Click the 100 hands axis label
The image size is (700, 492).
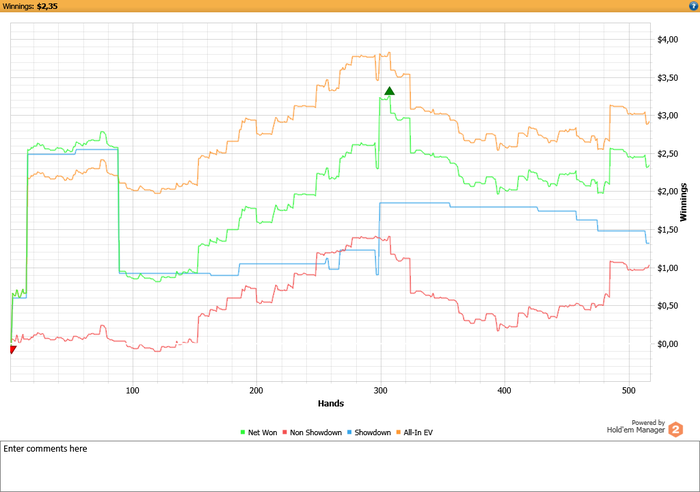pos(133,391)
